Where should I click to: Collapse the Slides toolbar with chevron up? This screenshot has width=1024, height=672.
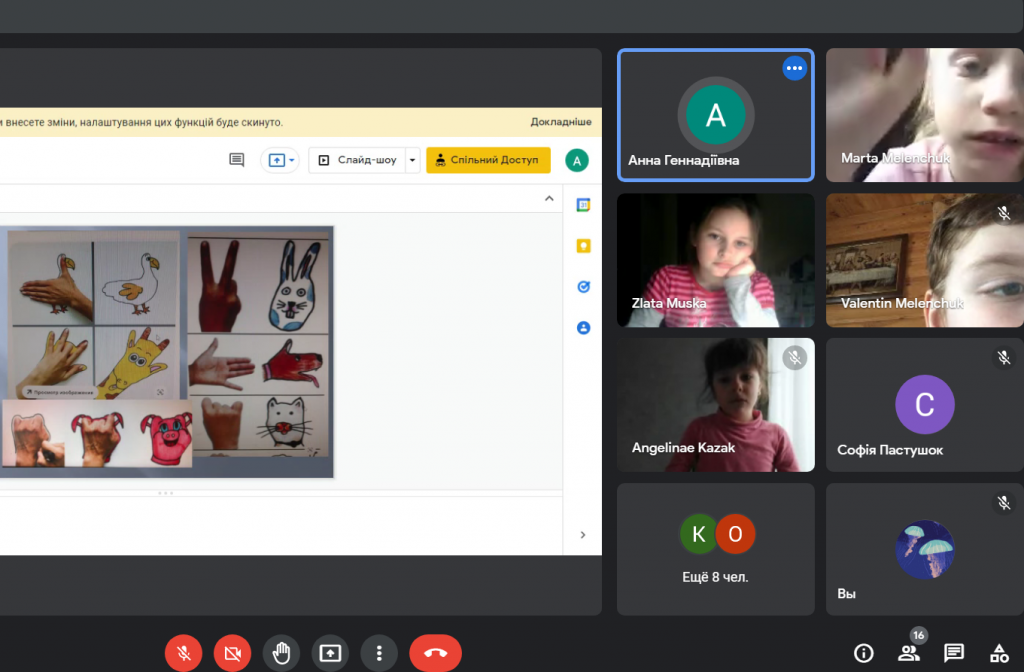tap(548, 199)
